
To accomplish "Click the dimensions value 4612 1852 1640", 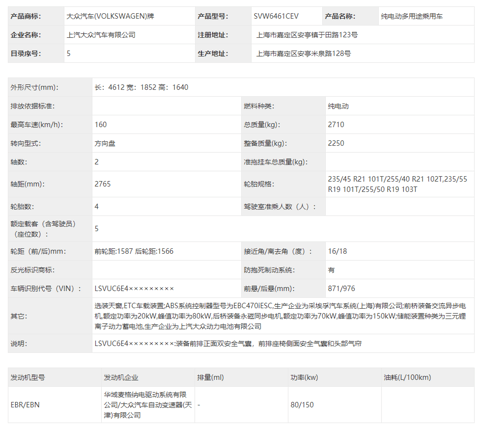I will 141,87.
